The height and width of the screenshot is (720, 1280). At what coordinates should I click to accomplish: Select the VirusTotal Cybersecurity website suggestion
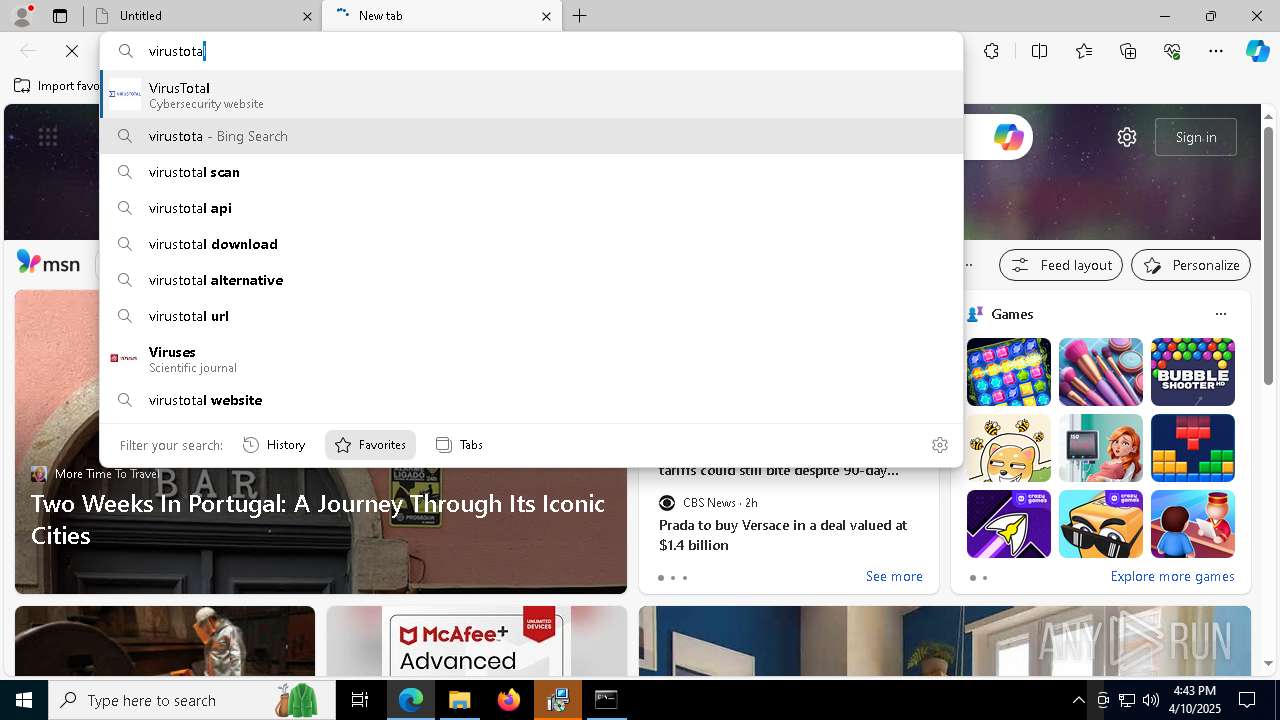pos(531,95)
